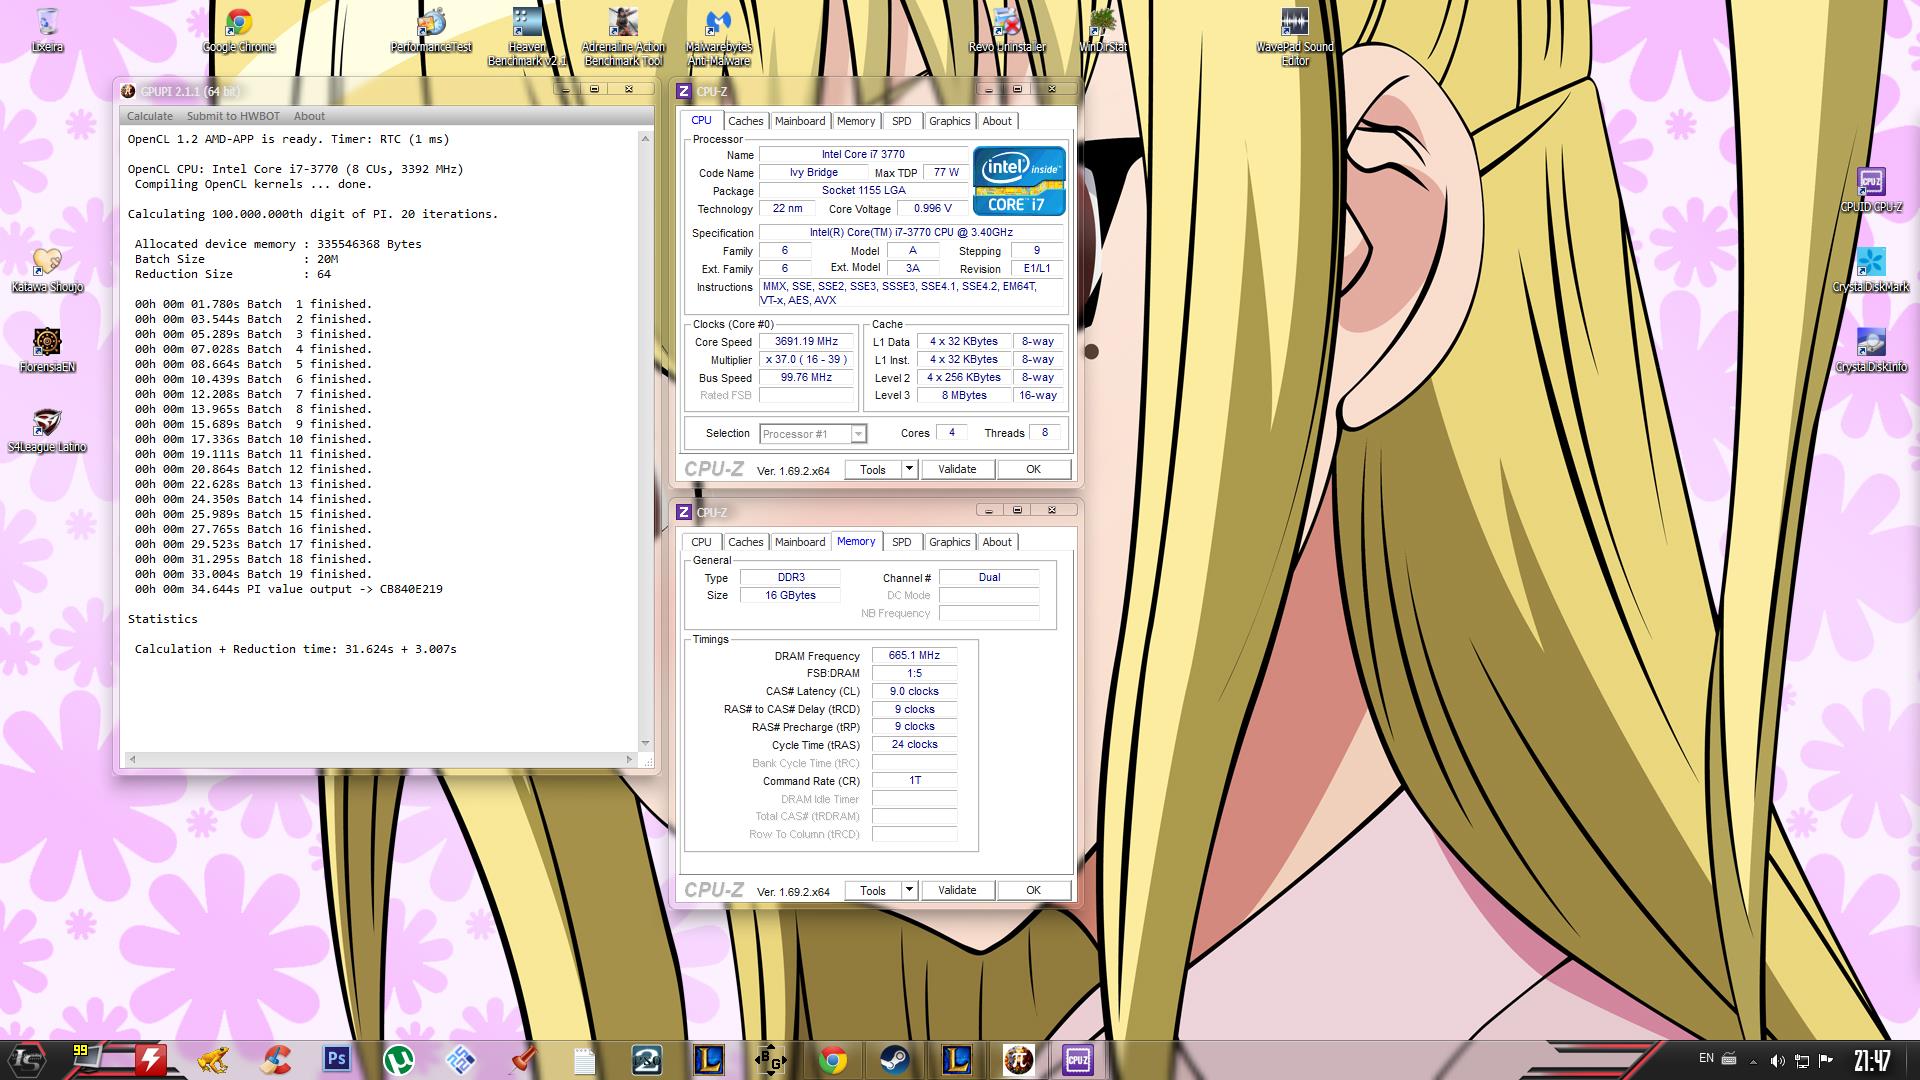Launch WavePad Sound Editor shortcut

tap(1295, 37)
